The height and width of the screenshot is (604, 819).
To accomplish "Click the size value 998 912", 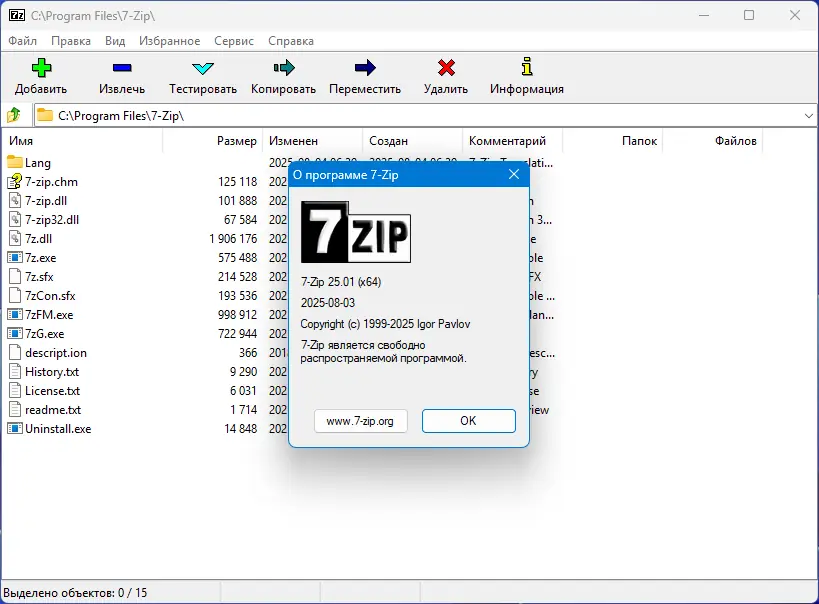I will (238, 315).
